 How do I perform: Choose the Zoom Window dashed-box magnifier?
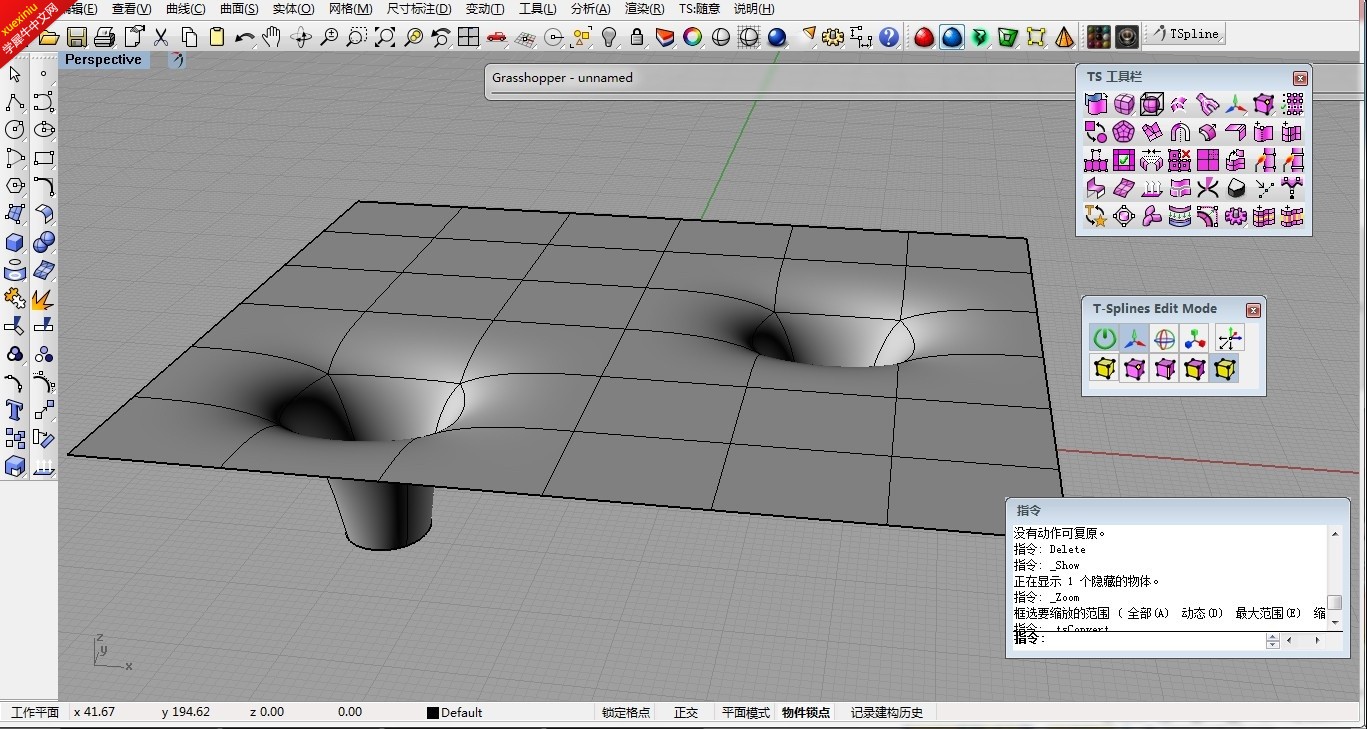[x=357, y=38]
